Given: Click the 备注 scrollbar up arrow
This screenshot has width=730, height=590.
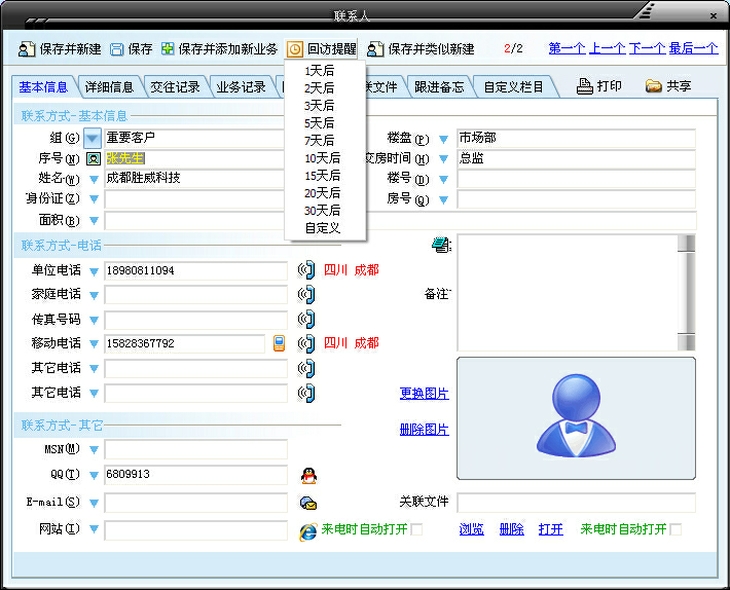Looking at the screenshot, I should point(686,243).
